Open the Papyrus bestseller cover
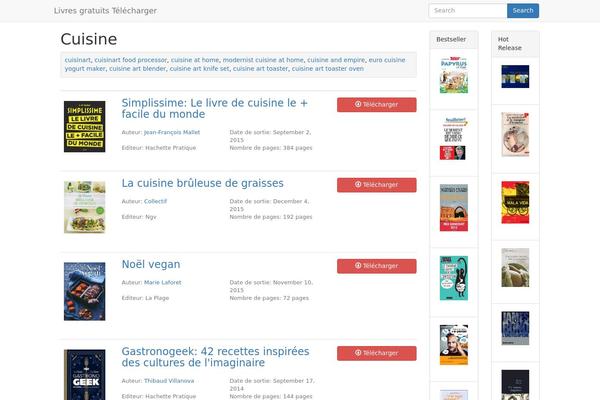 tap(454, 75)
